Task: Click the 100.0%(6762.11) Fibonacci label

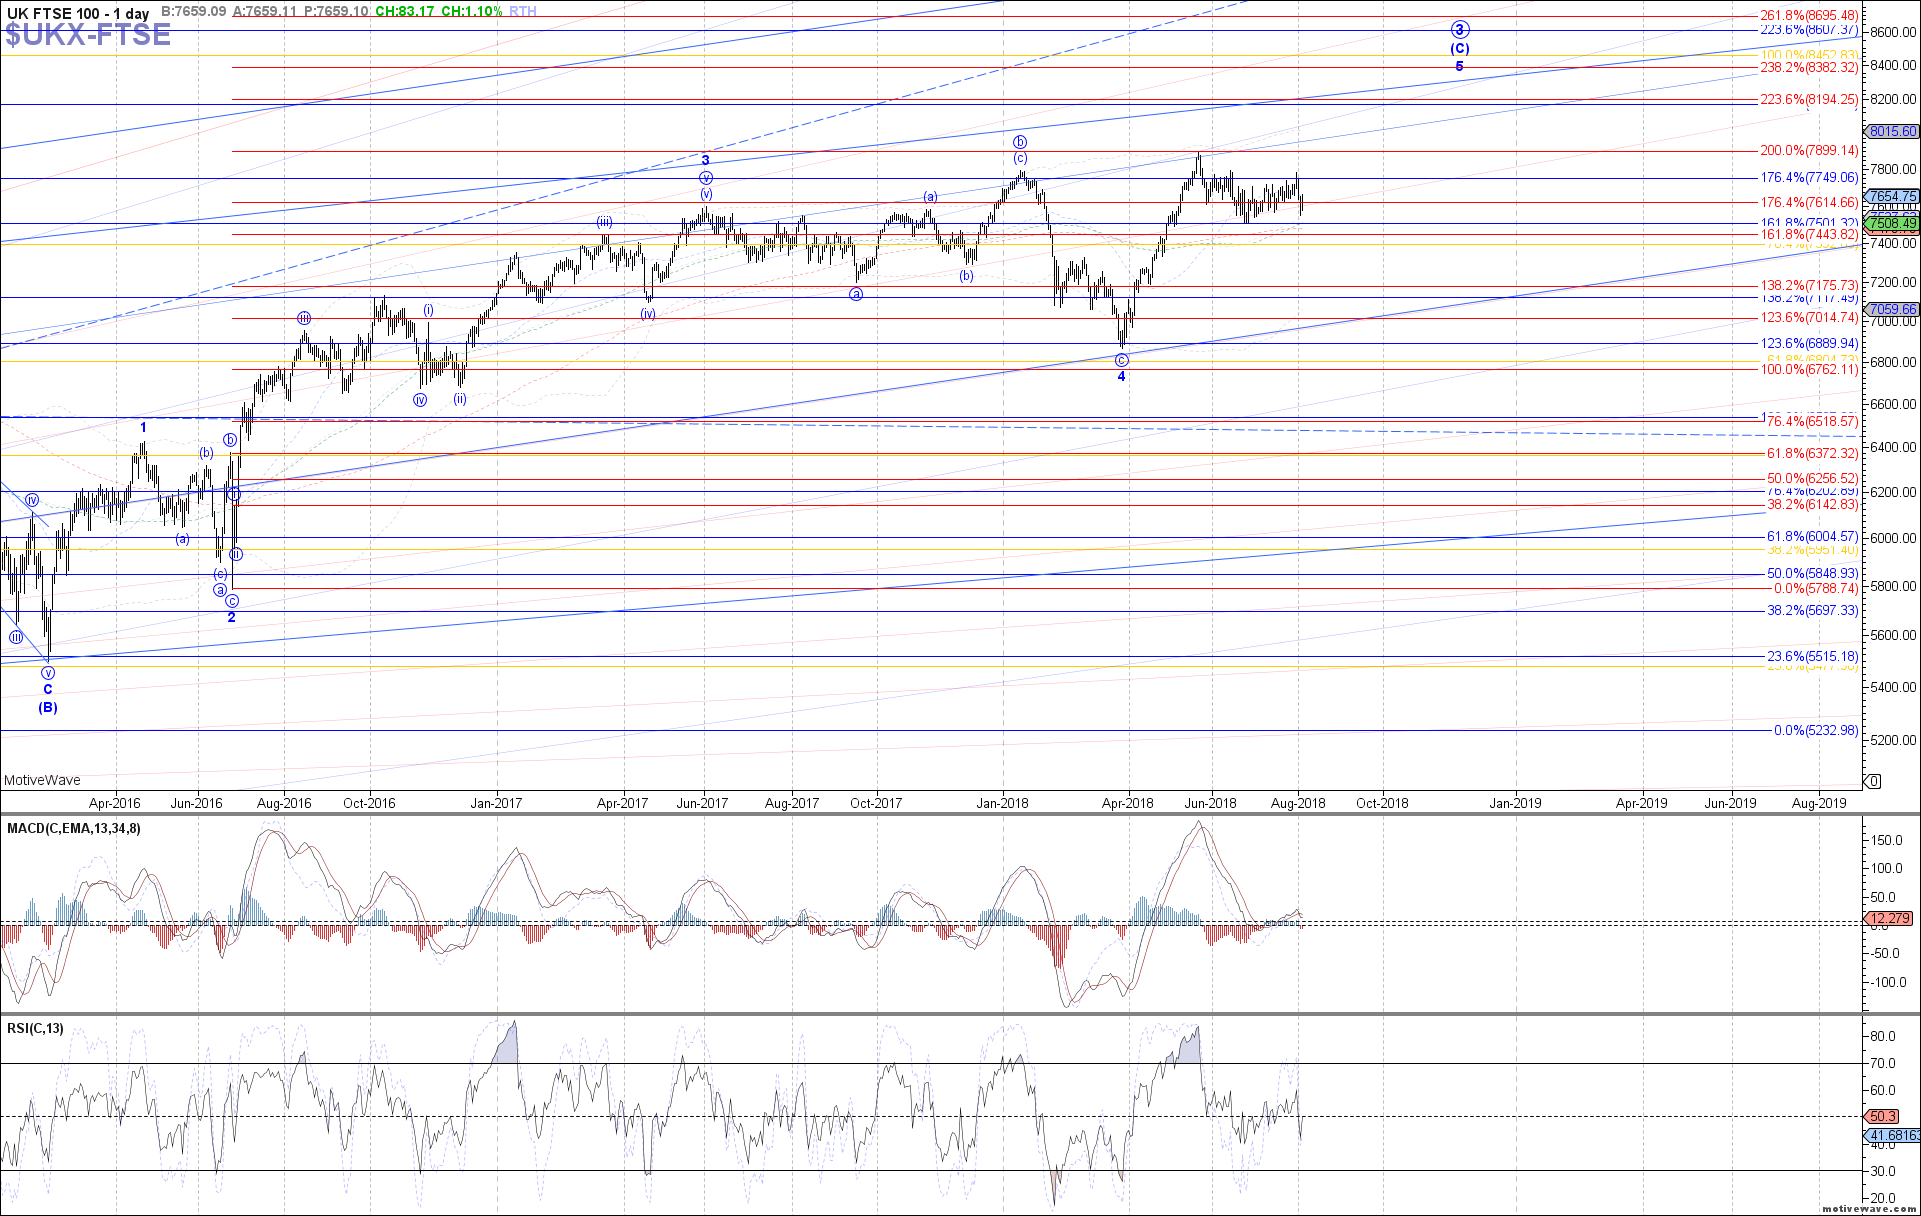Action: 1809,370
